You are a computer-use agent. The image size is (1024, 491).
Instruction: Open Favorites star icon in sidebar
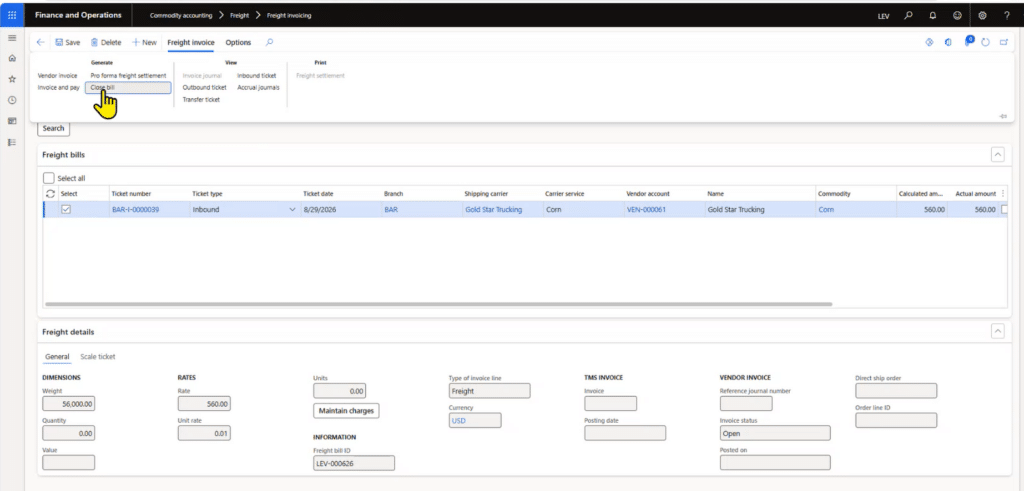[x=12, y=79]
